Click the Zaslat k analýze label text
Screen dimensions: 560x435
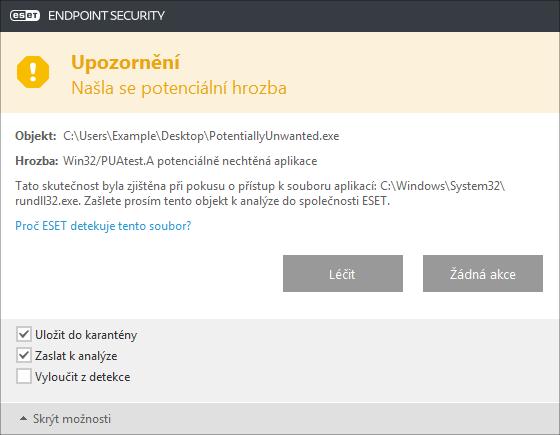coord(76,356)
